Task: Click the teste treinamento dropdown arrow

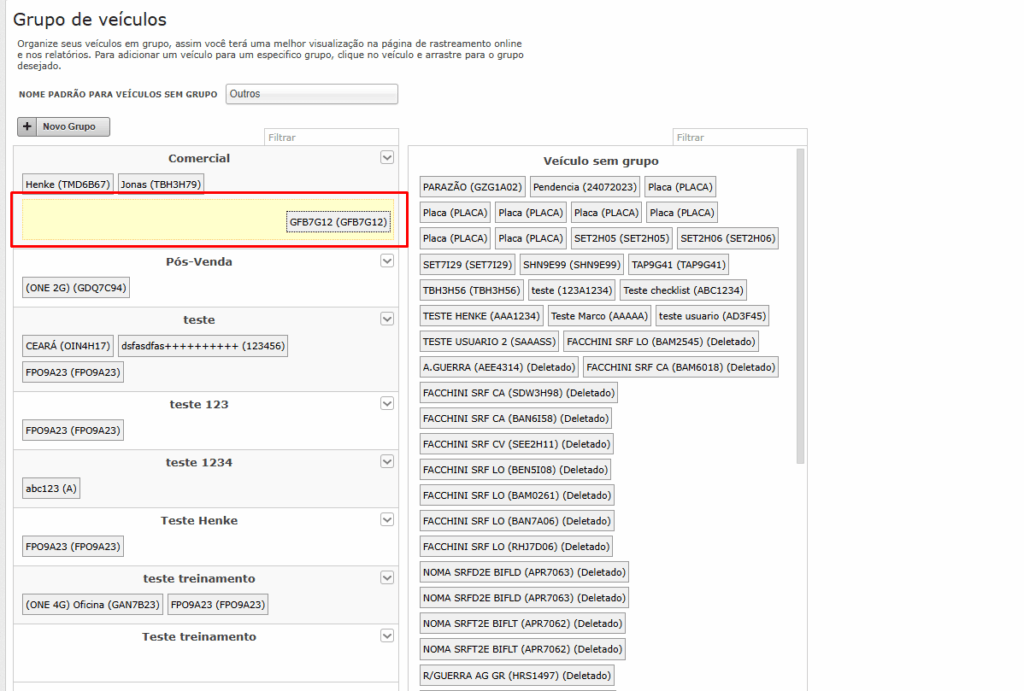Action: [387, 578]
